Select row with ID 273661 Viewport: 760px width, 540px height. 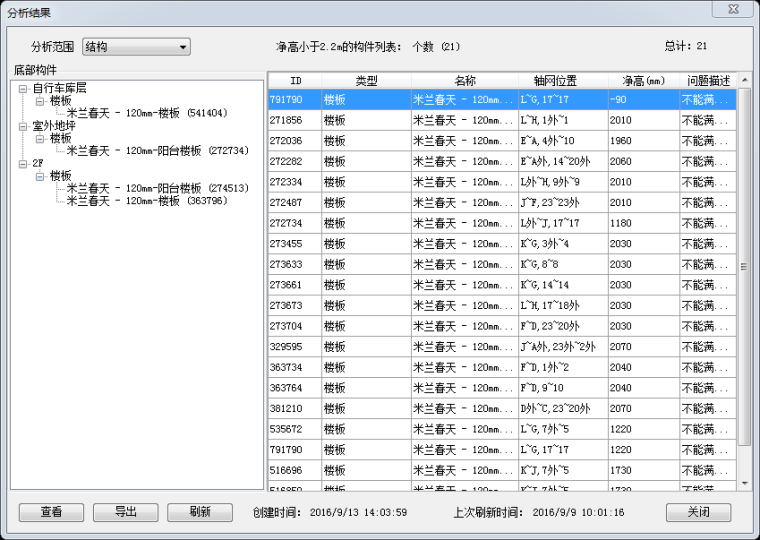click(x=502, y=285)
